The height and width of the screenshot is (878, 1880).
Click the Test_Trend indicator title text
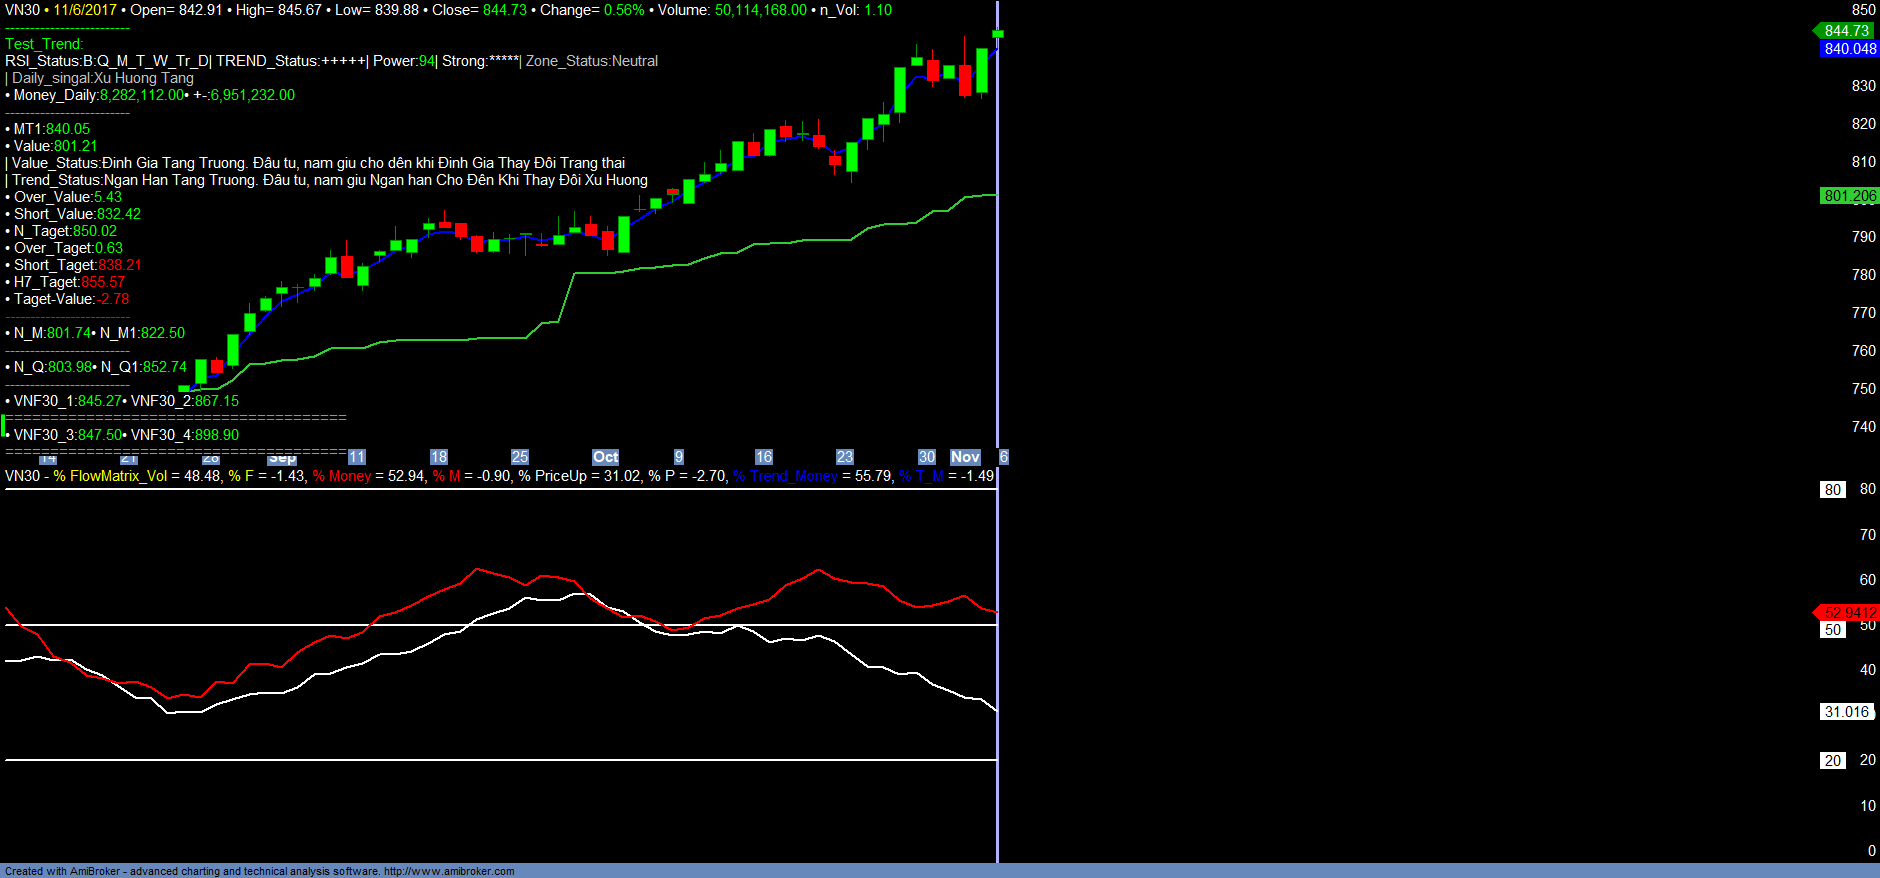click(x=44, y=44)
